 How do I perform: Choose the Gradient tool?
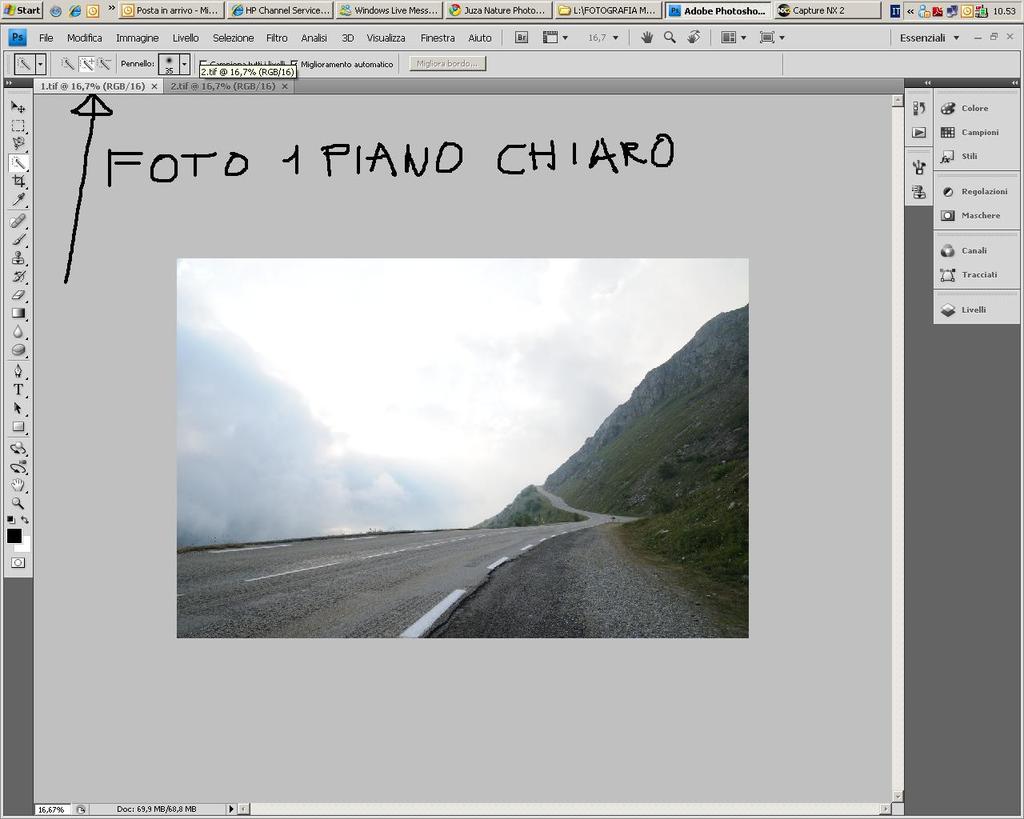18,313
